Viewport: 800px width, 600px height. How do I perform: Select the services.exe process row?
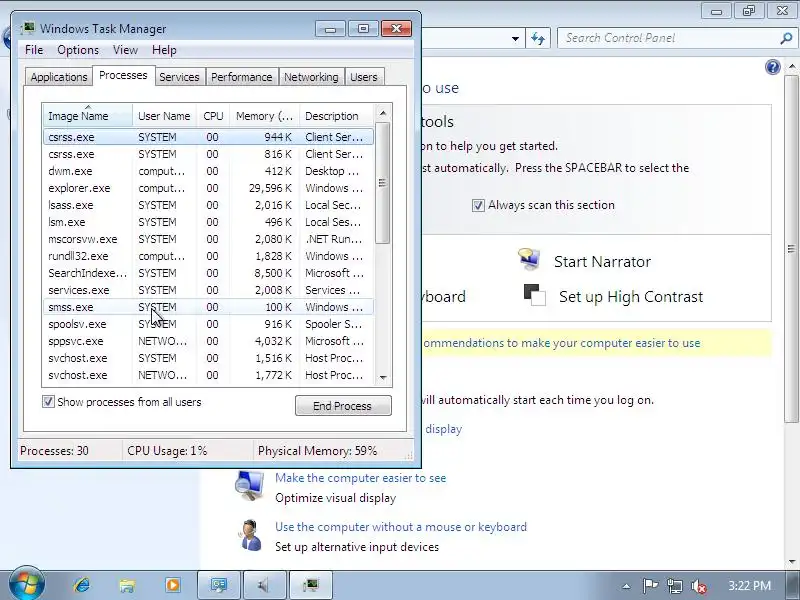point(208,290)
